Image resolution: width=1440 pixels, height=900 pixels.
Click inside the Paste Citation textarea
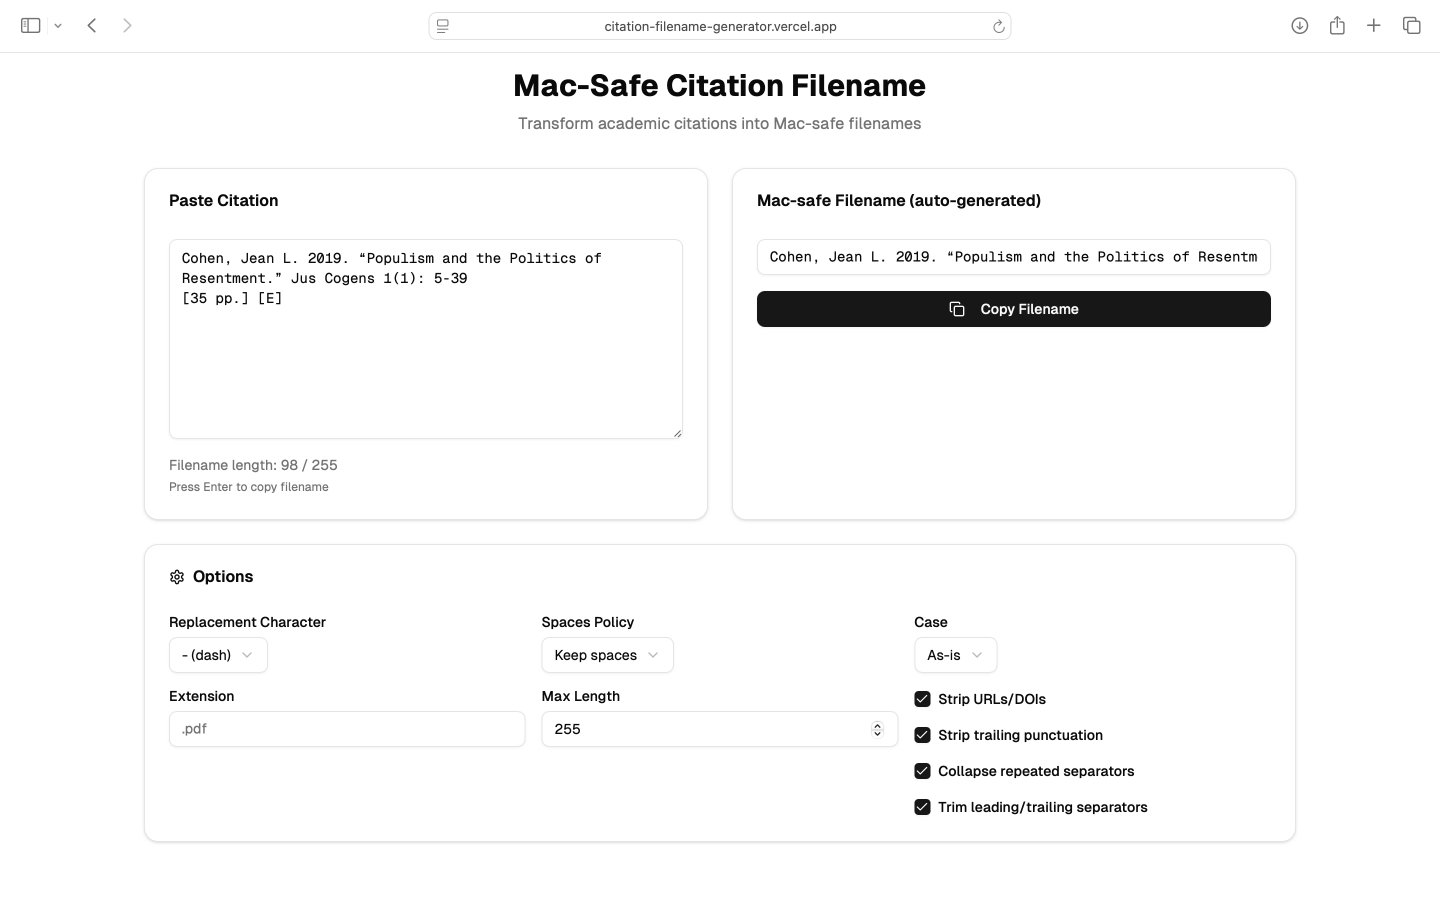(425, 340)
